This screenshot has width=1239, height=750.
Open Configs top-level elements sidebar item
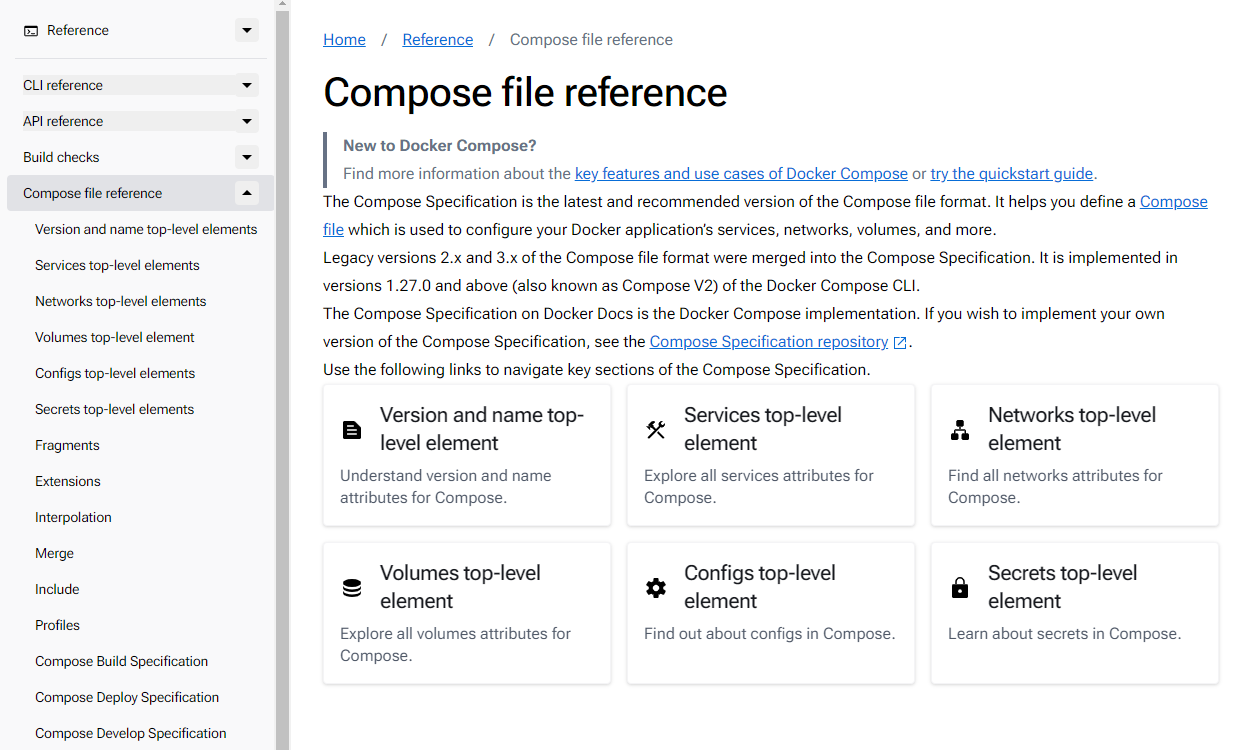[115, 373]
